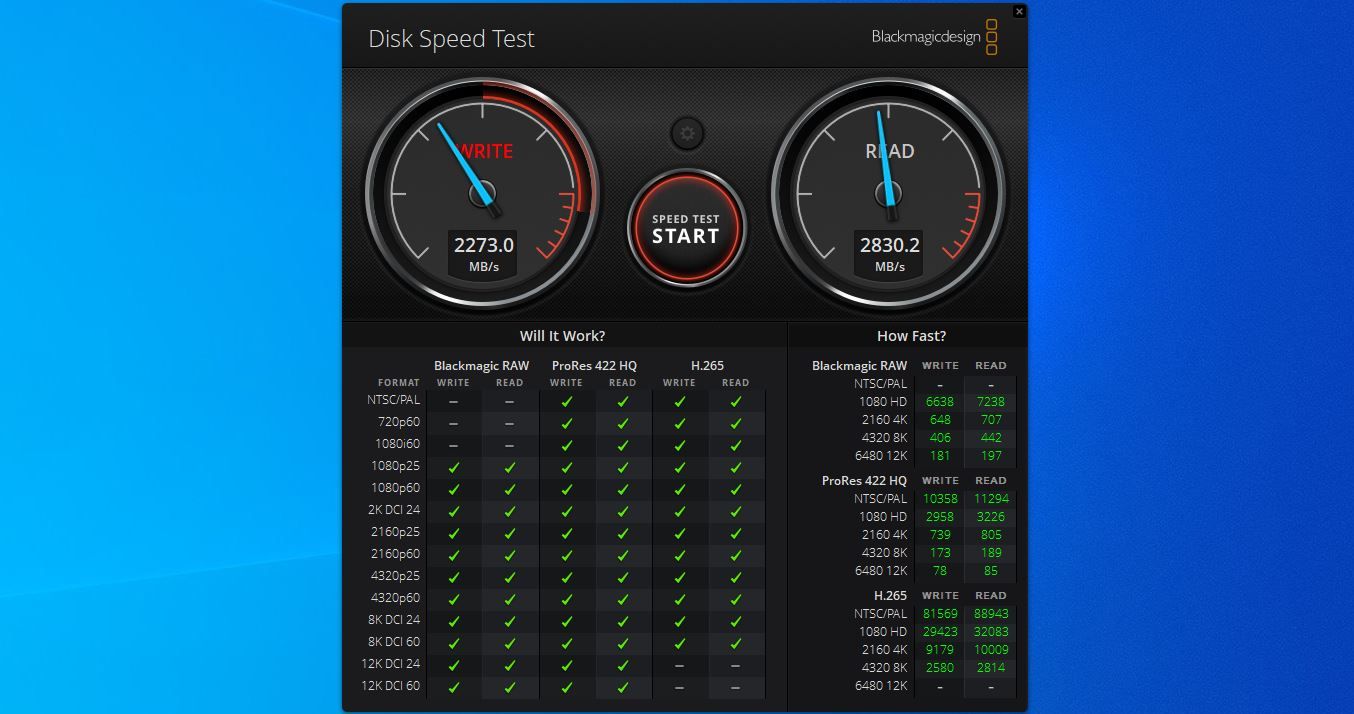This screenshot has width=1354, height=714.
Task: Click H.265 NTSC/PAL read value 88943
Action: 990,614
